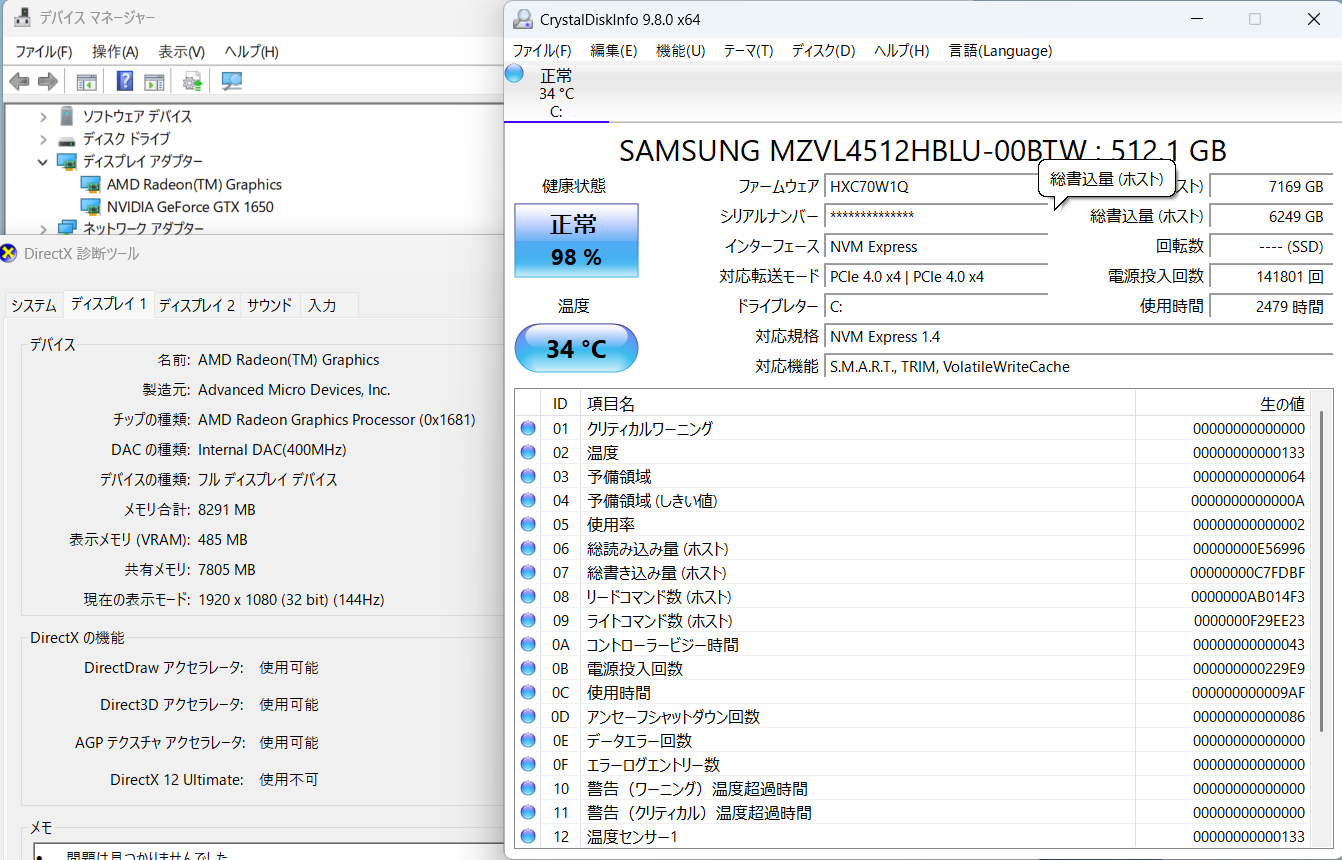Screen dimensions: 1342x860
Task: Select the C: drive entry under 正常 34 °C
Action: coord(556,112)
